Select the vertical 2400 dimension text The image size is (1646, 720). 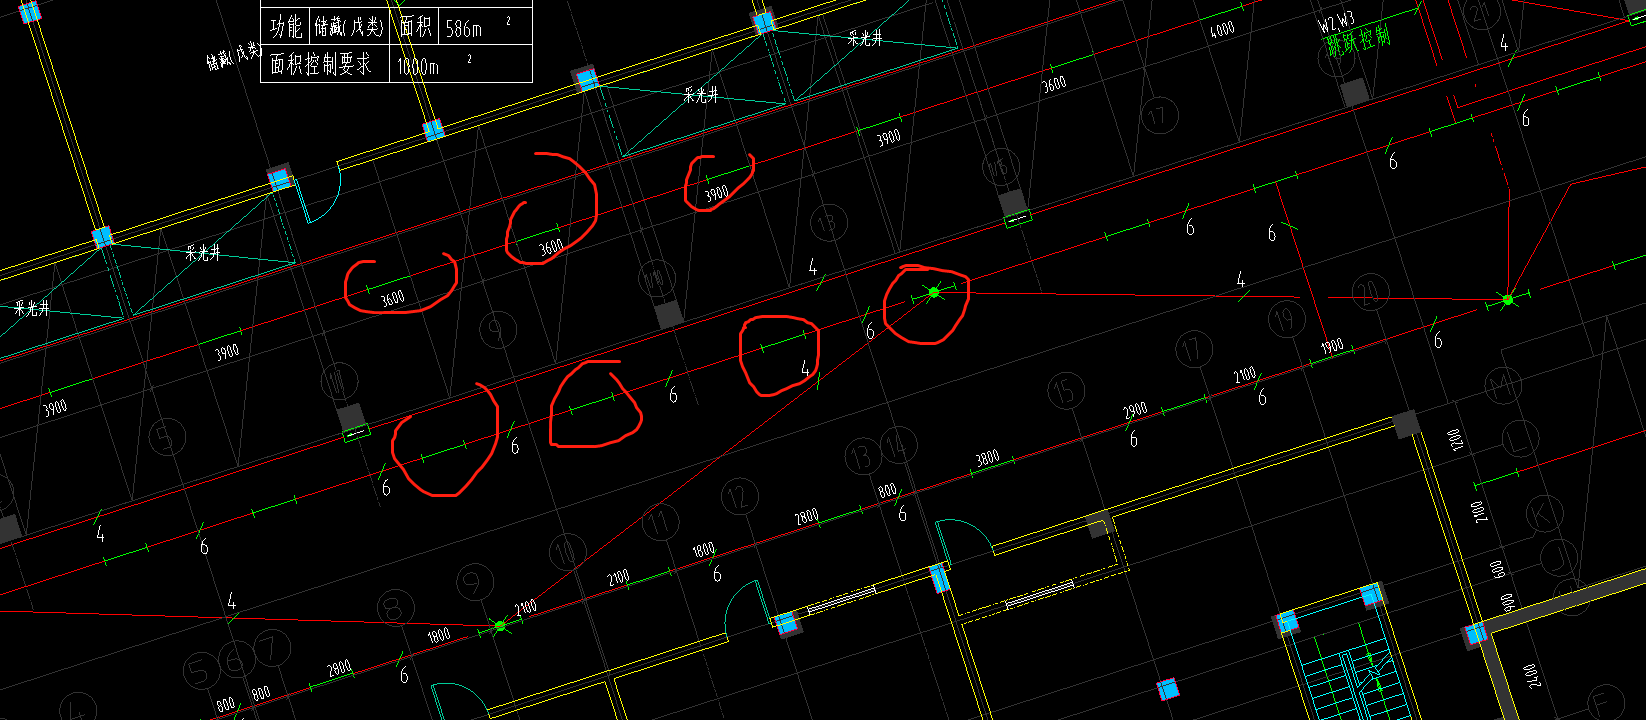tap(1531, 675)
